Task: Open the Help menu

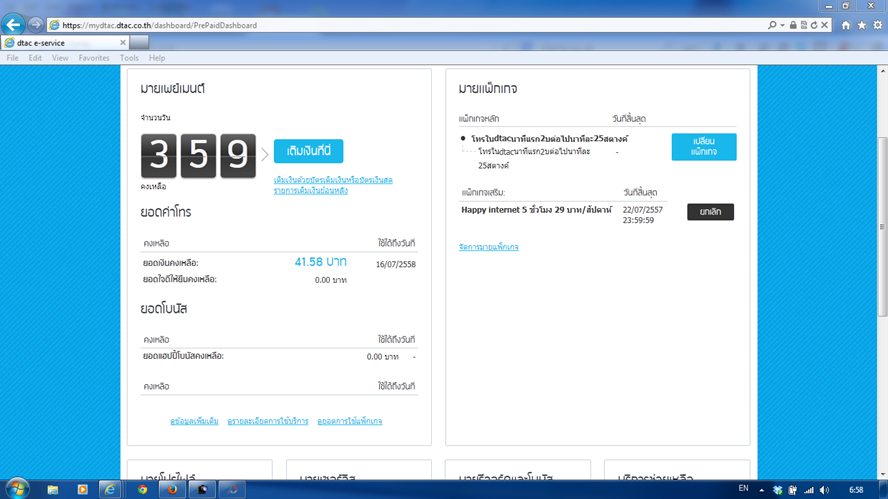Action: coord(157,58)
